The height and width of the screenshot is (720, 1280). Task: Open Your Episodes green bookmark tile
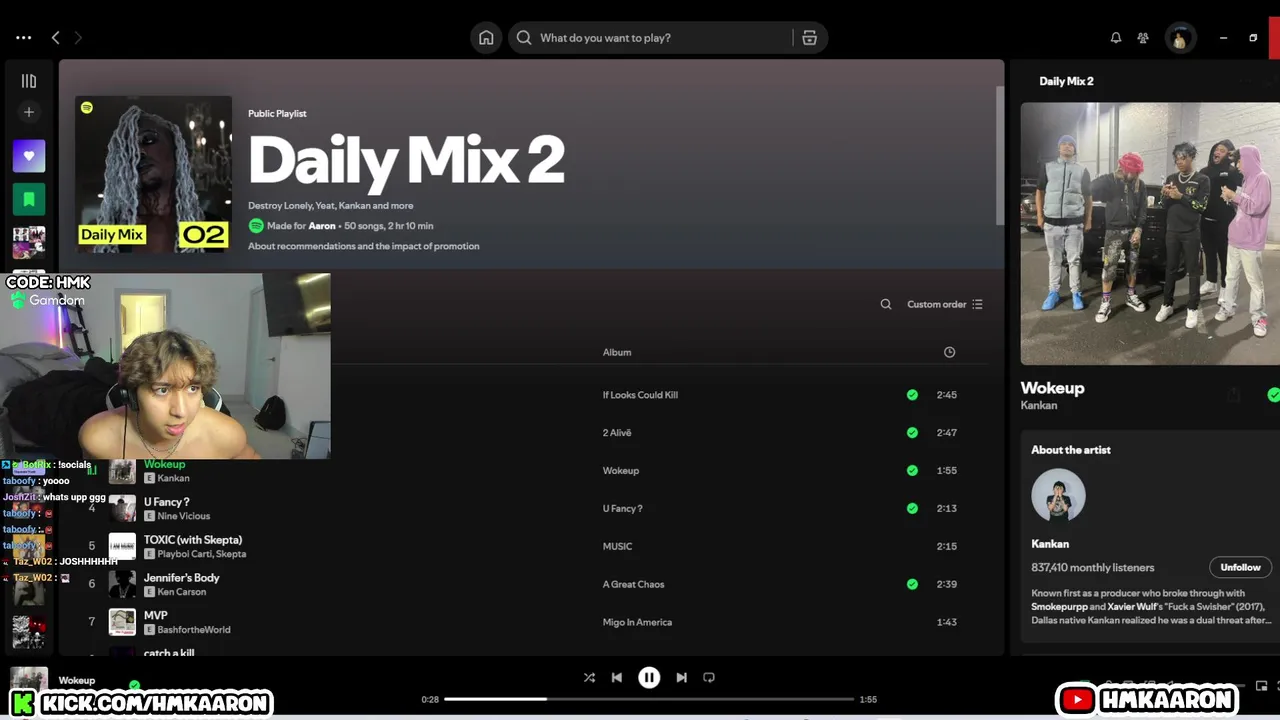pos(29,199)
